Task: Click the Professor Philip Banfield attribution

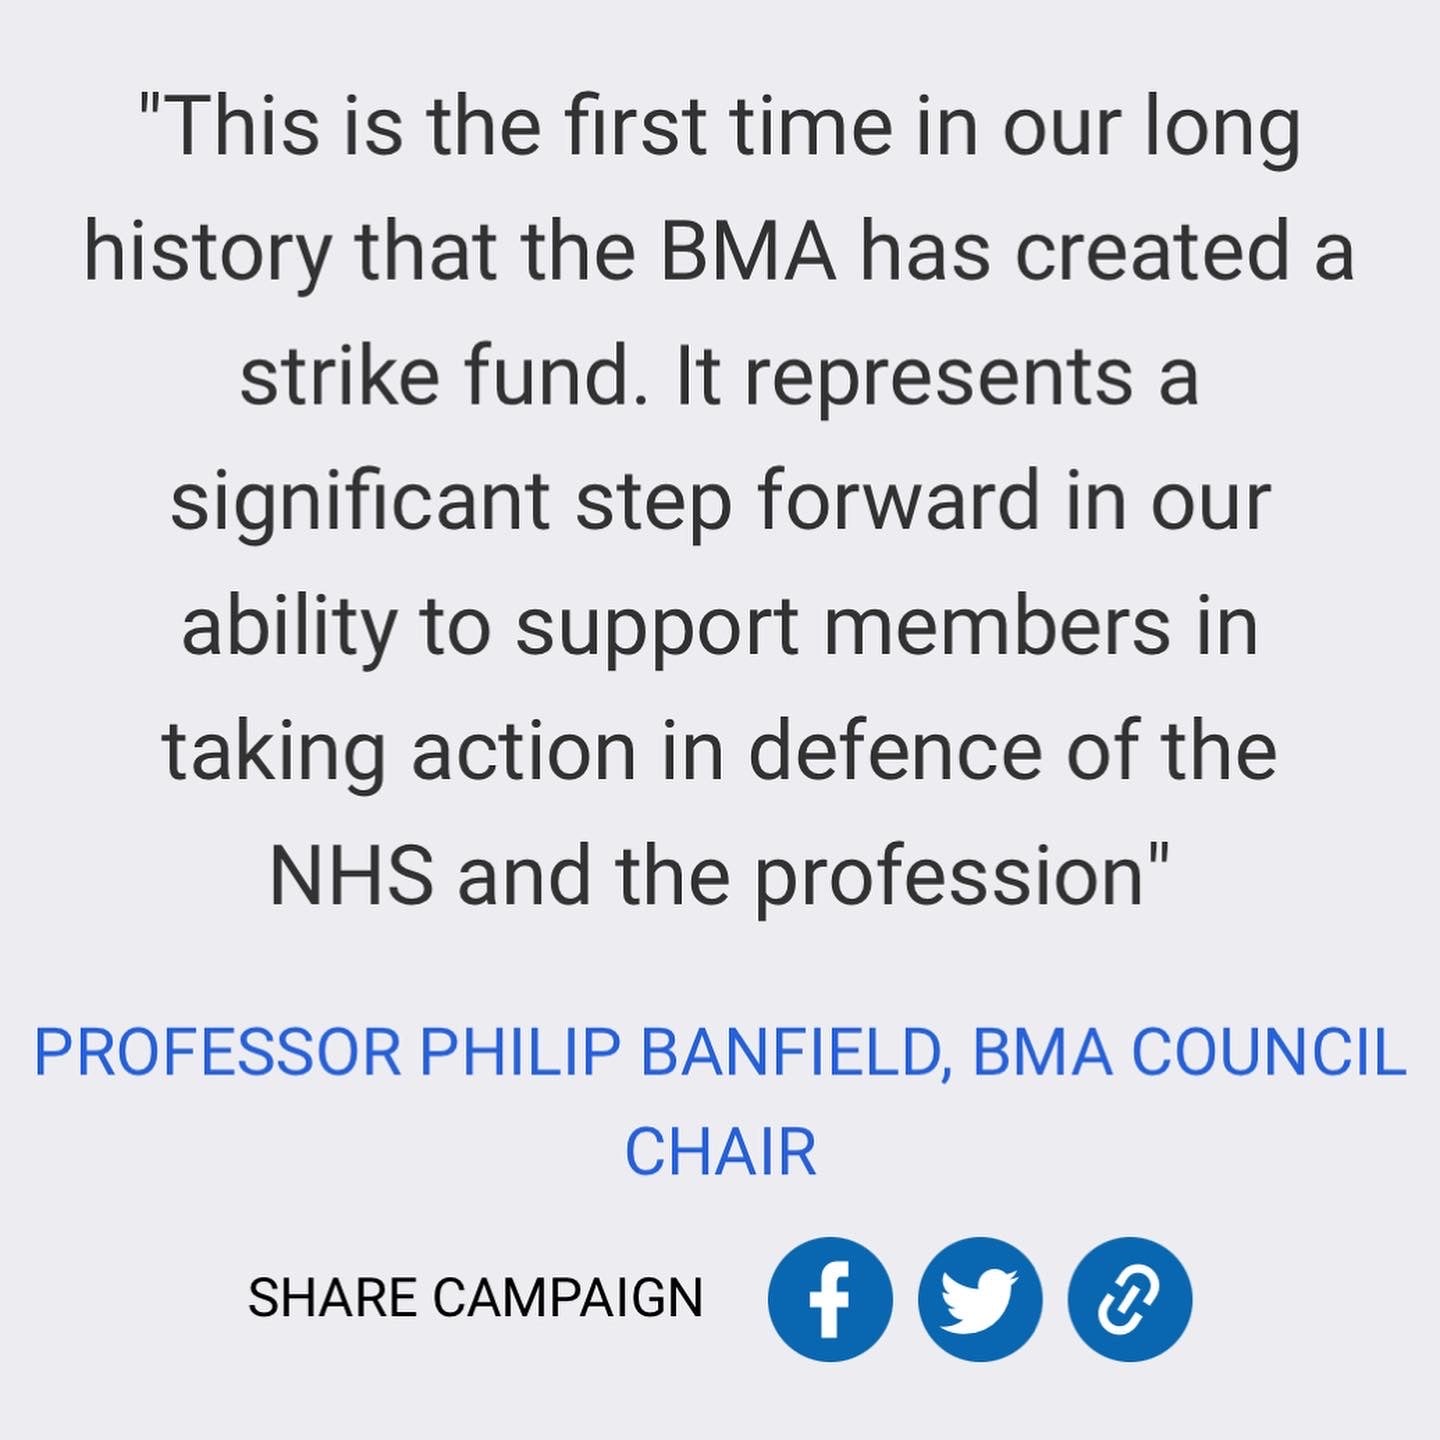Action: tap(490, 1053)
